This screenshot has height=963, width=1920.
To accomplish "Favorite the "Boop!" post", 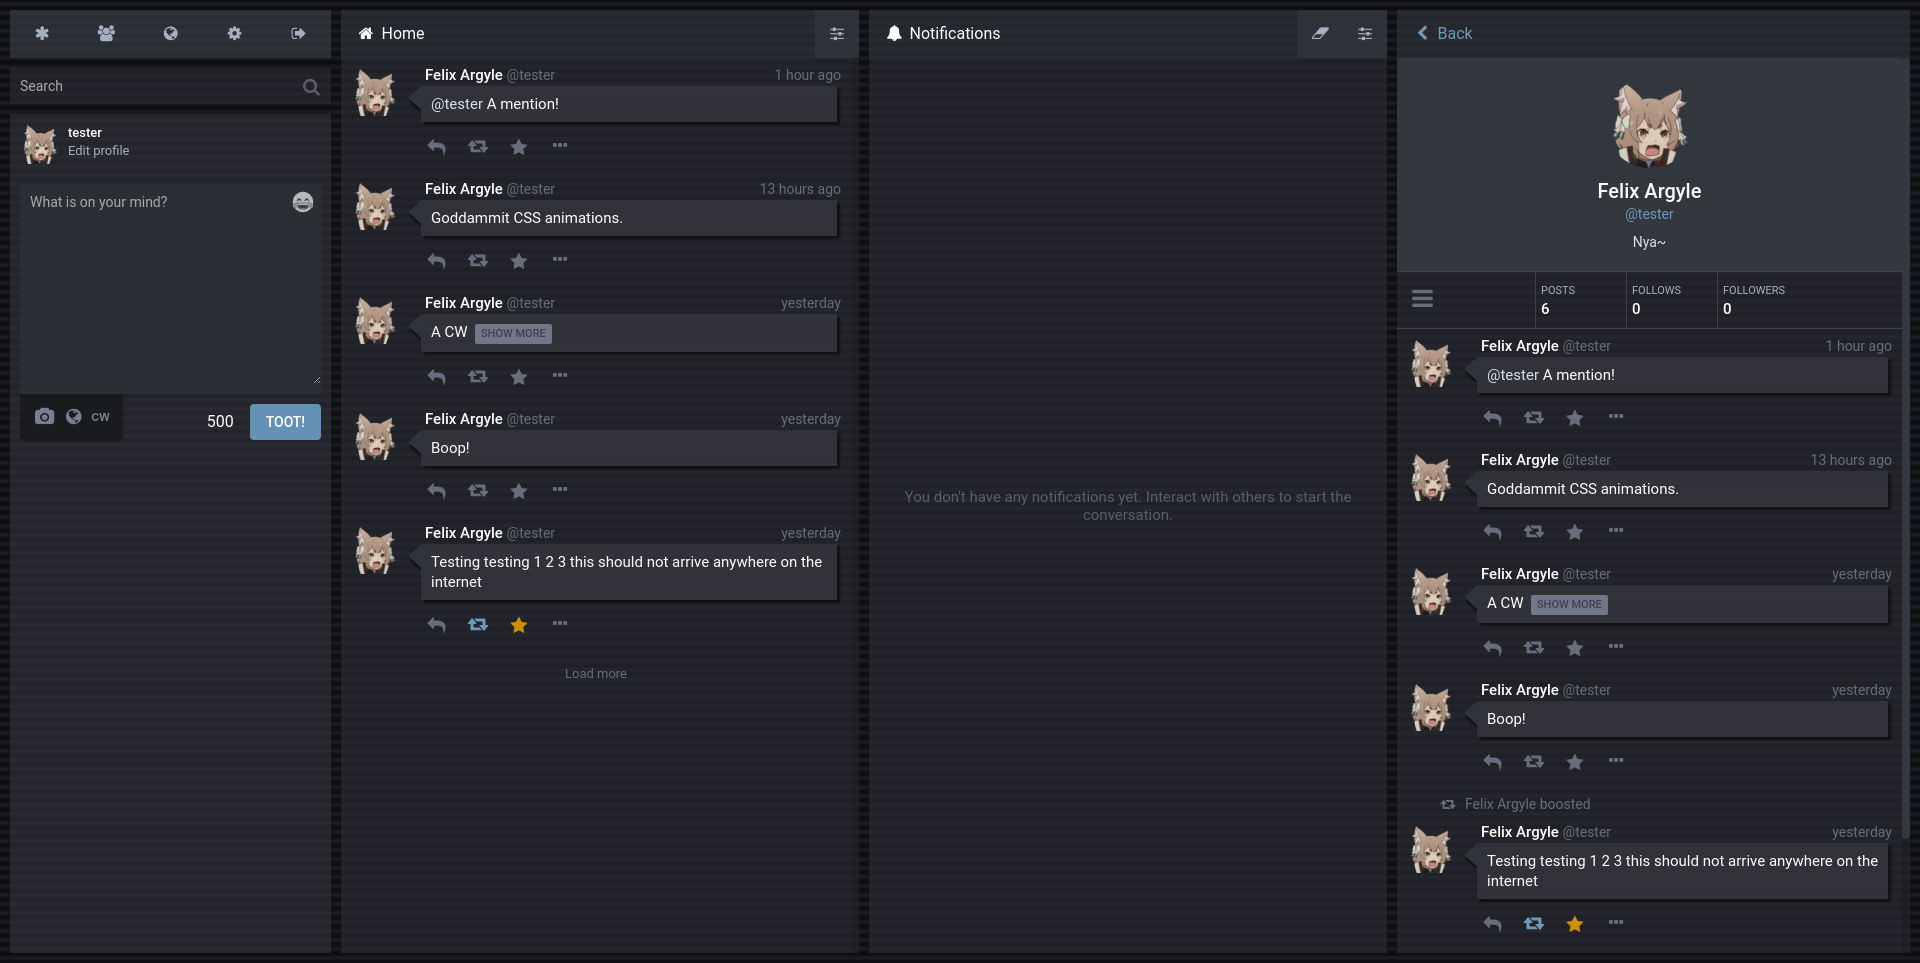I will coord(518,491).
